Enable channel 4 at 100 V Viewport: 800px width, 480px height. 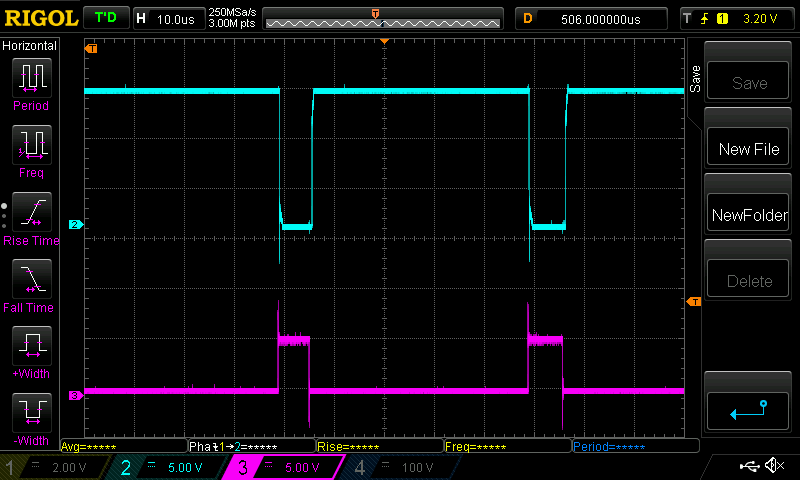400,467
